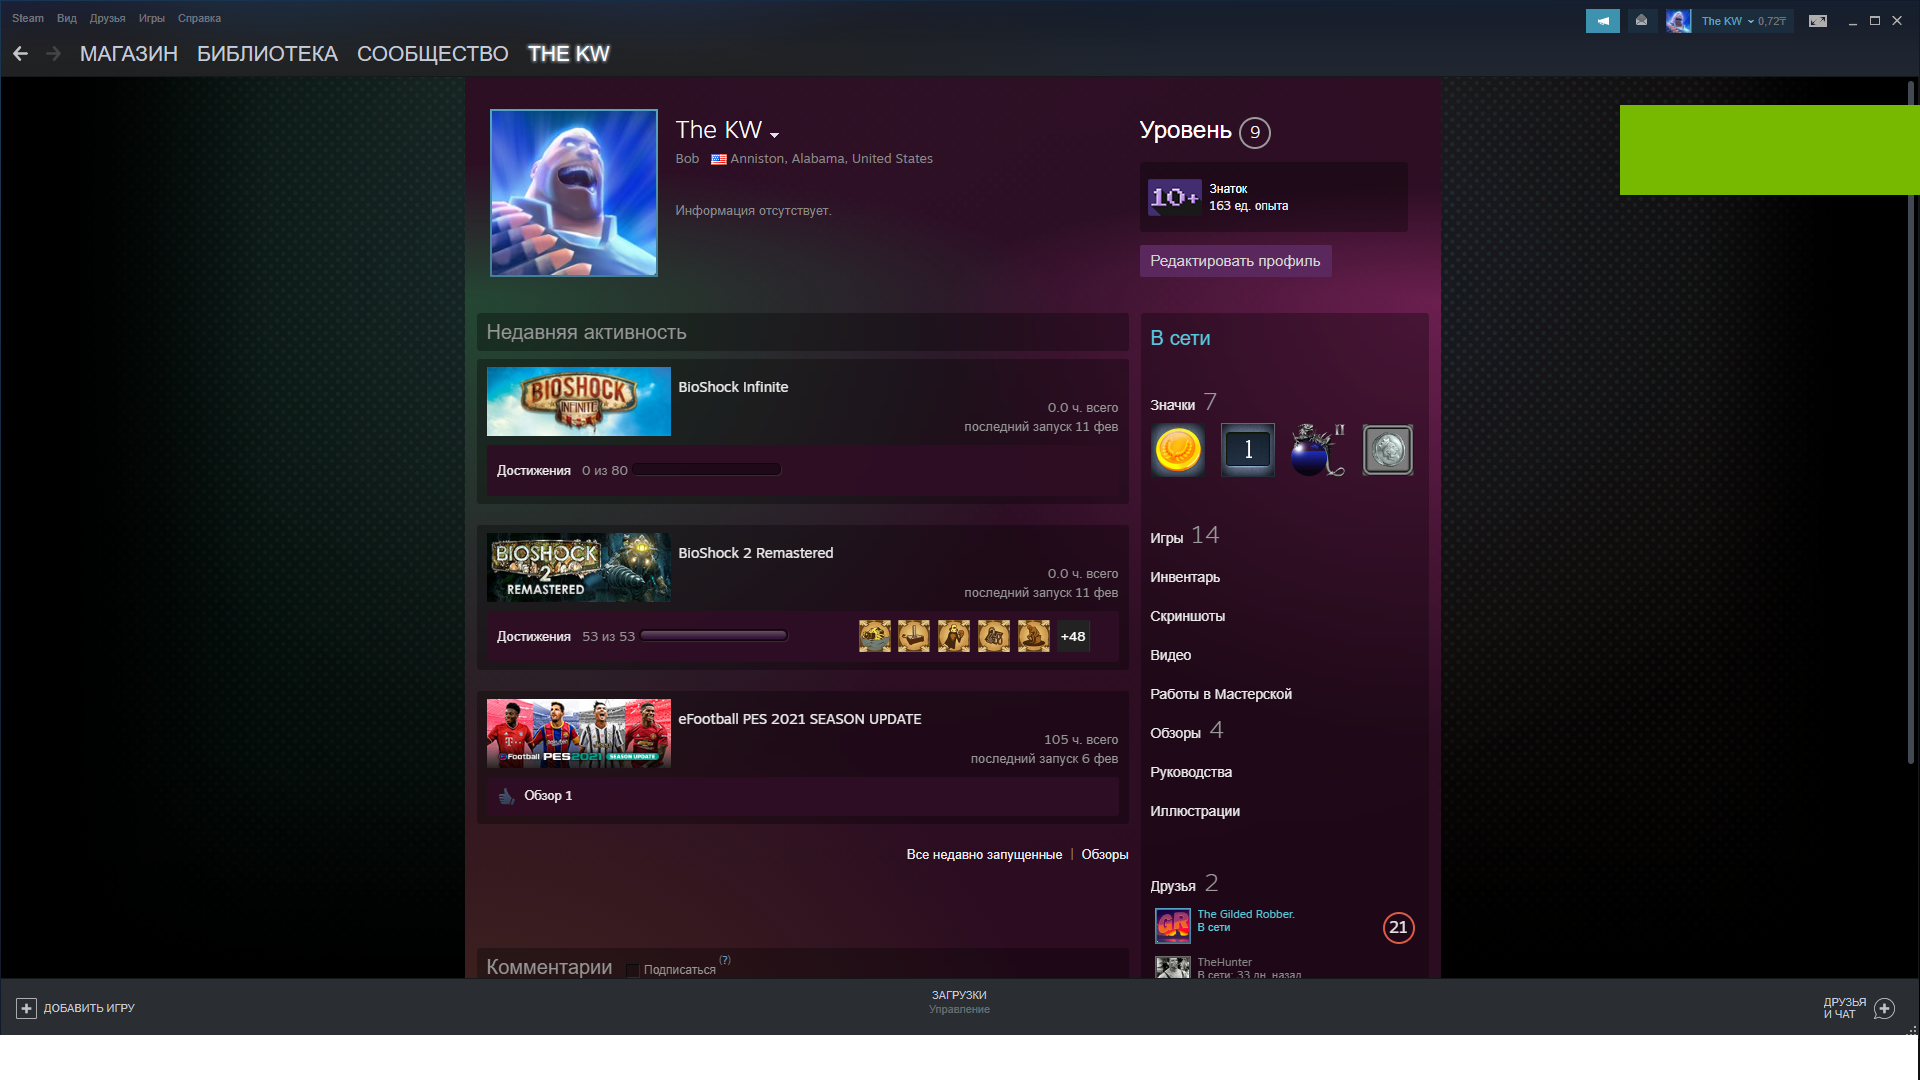Tick the Подписаться checkbox
This screenshot has width=1920, height=1080.
pyautogui.click(x=632, y=970)
